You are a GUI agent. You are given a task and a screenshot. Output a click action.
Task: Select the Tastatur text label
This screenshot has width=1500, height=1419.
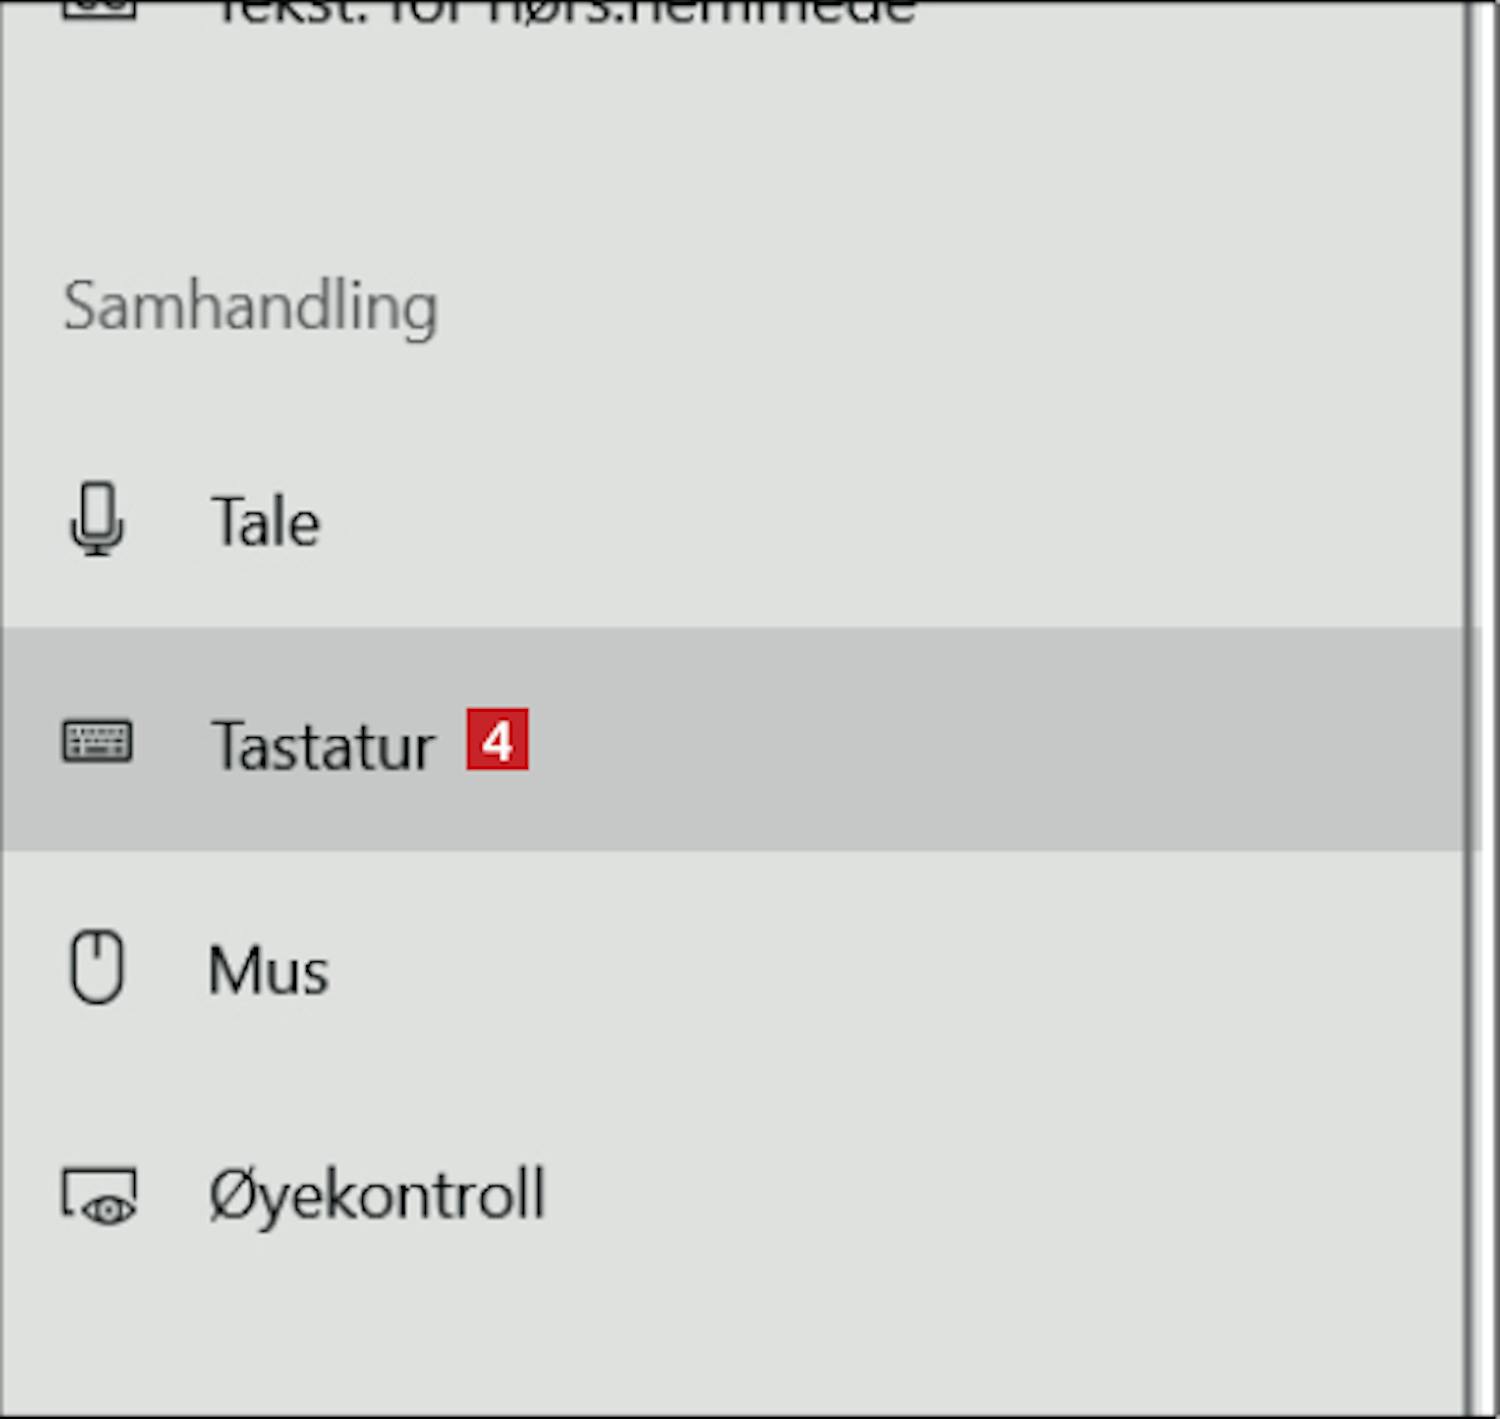point(323,745)
